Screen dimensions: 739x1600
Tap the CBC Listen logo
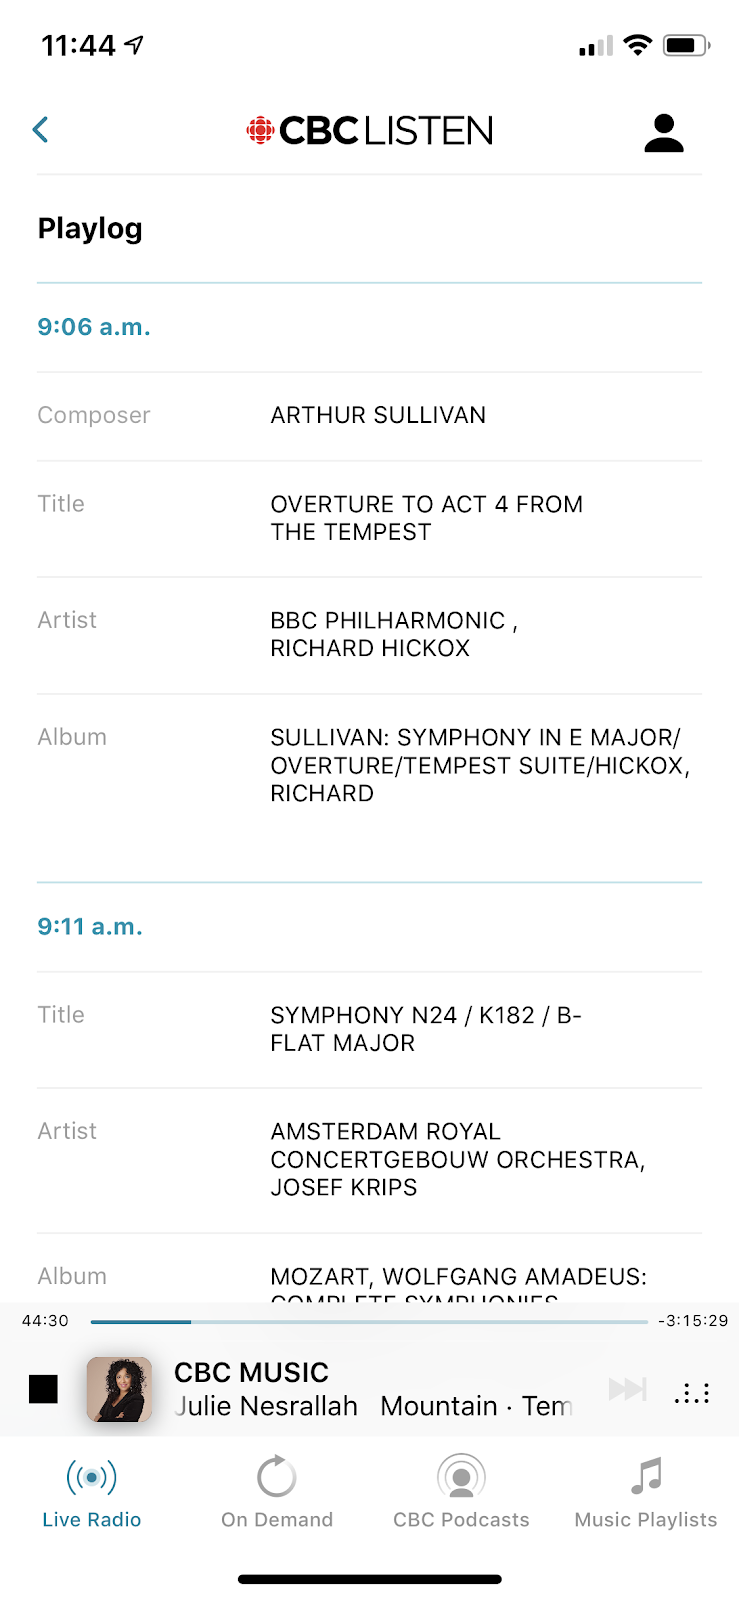pos(370,131)
